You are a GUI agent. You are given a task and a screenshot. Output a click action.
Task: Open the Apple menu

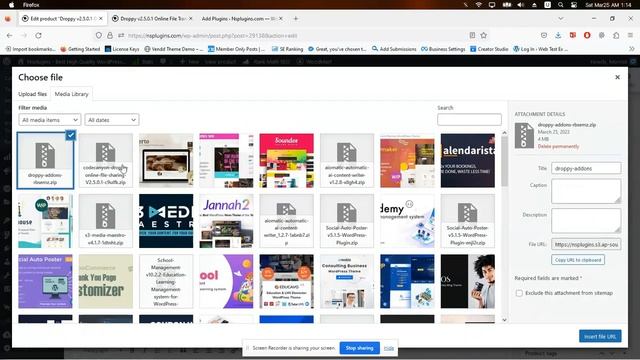[11, 5]
